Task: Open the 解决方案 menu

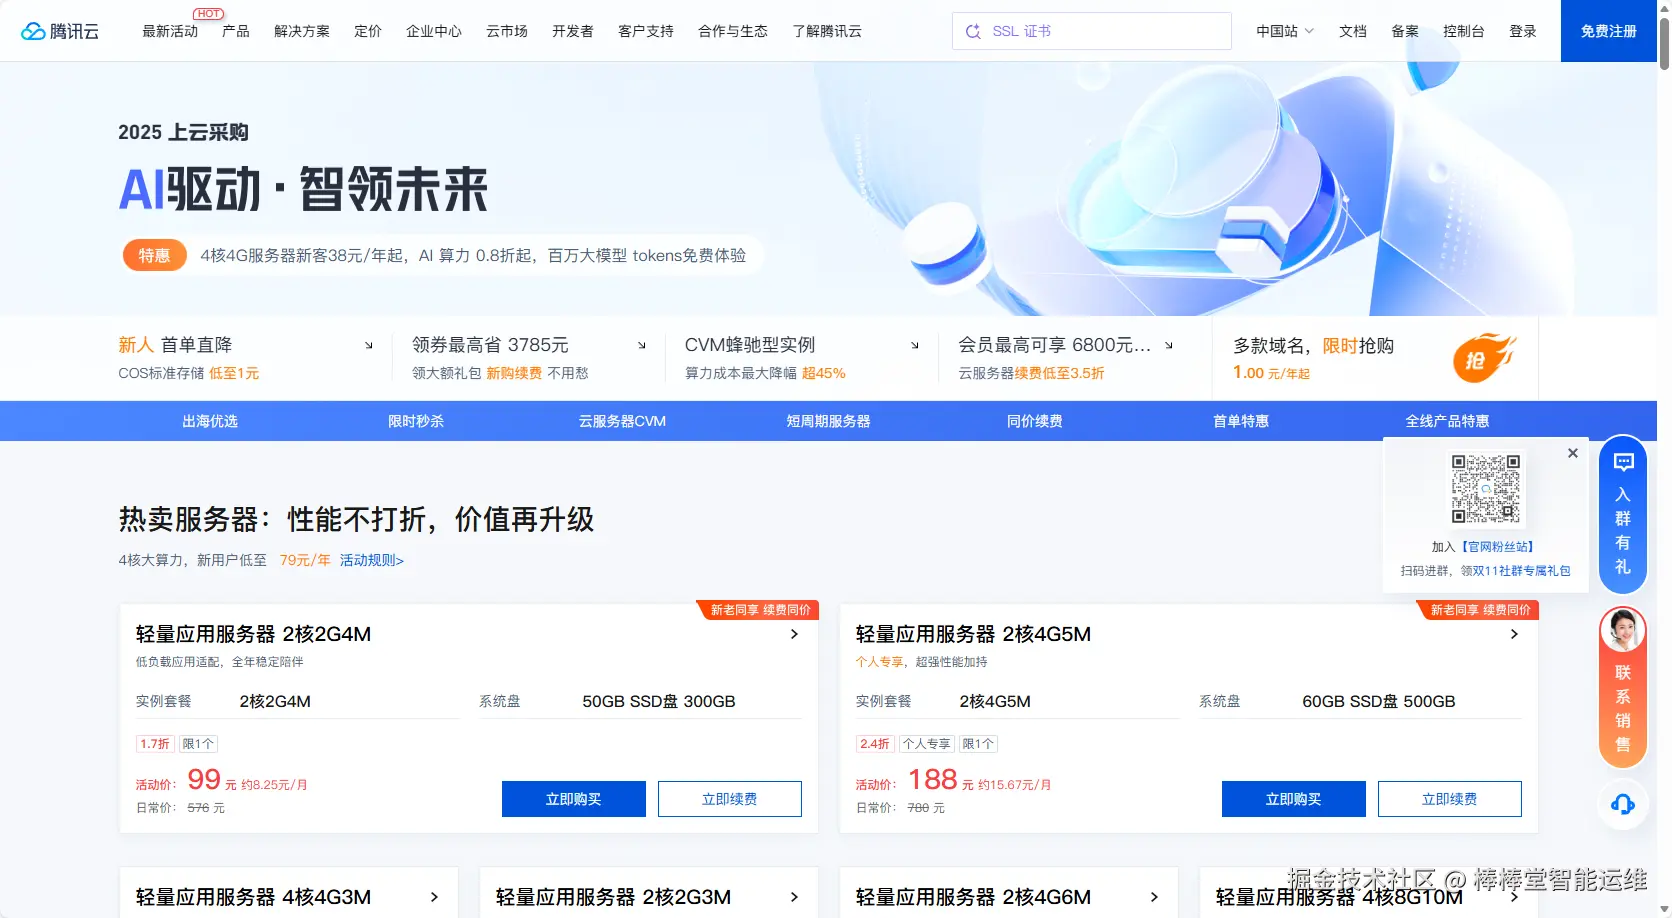Action: click(302, 31)
